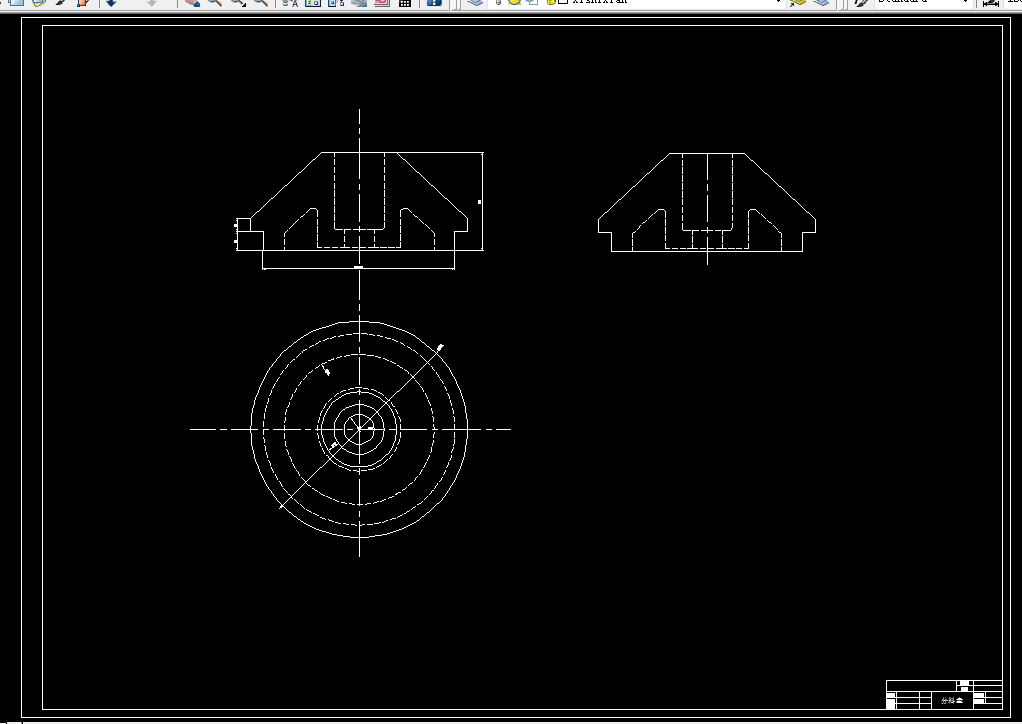This screenshot has height=724, width=1022.
Task: Click the greyed Redo arrow
Action: (152, 3)
